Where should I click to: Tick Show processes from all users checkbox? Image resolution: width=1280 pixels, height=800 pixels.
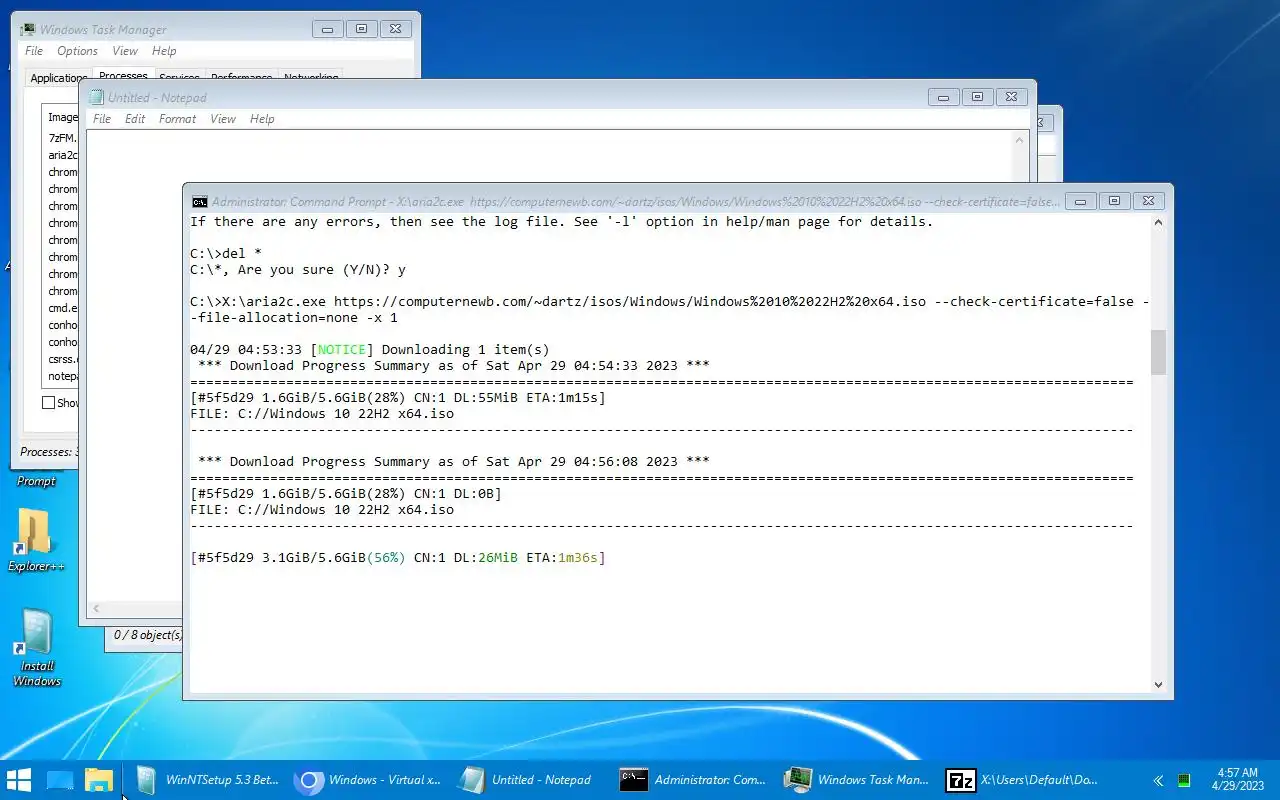48,402
